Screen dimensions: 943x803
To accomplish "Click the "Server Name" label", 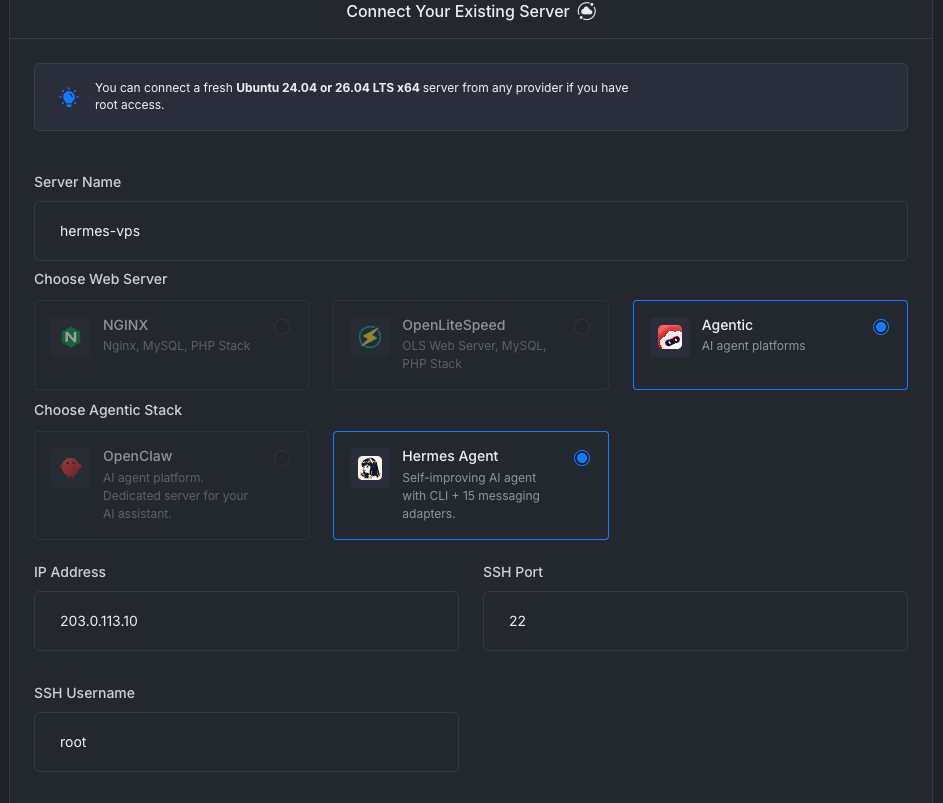I will click(78, 182).
